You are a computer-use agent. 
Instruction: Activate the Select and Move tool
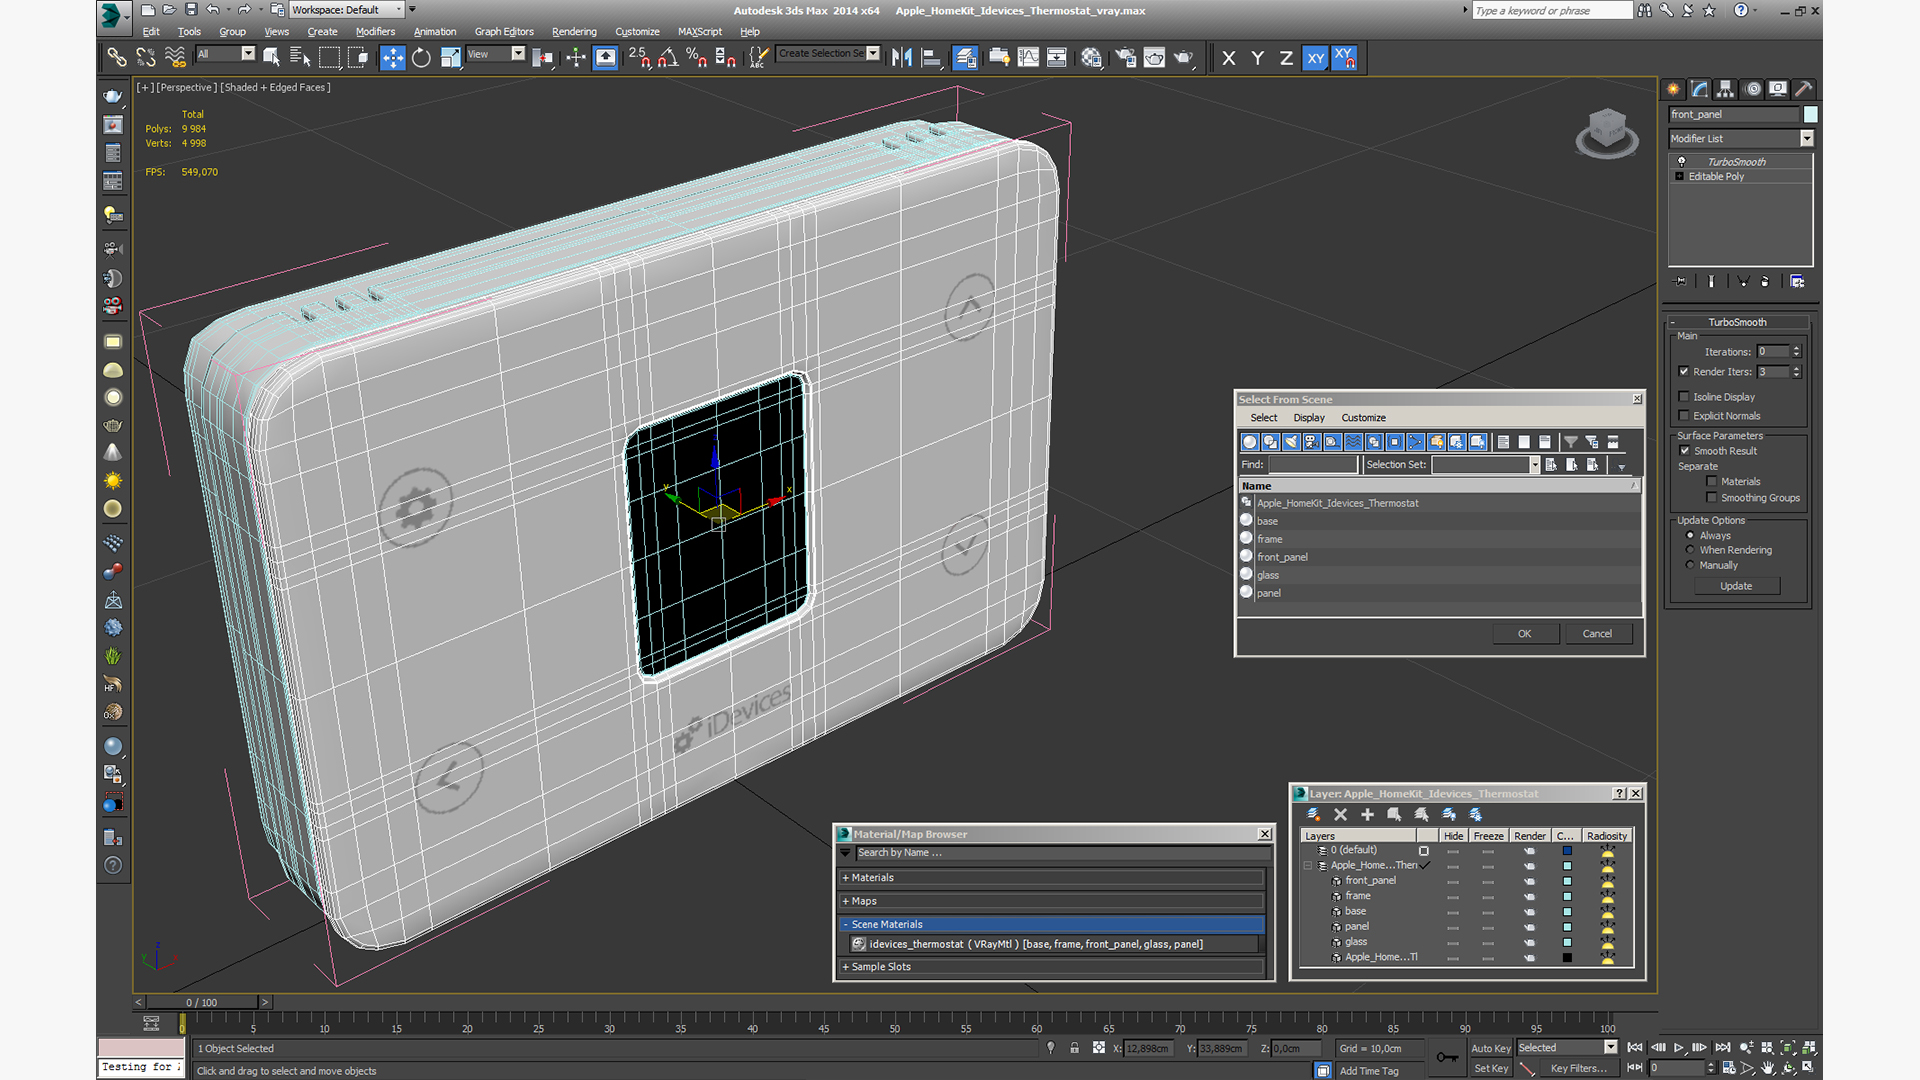pyautogui.click(x=393, y=58)
